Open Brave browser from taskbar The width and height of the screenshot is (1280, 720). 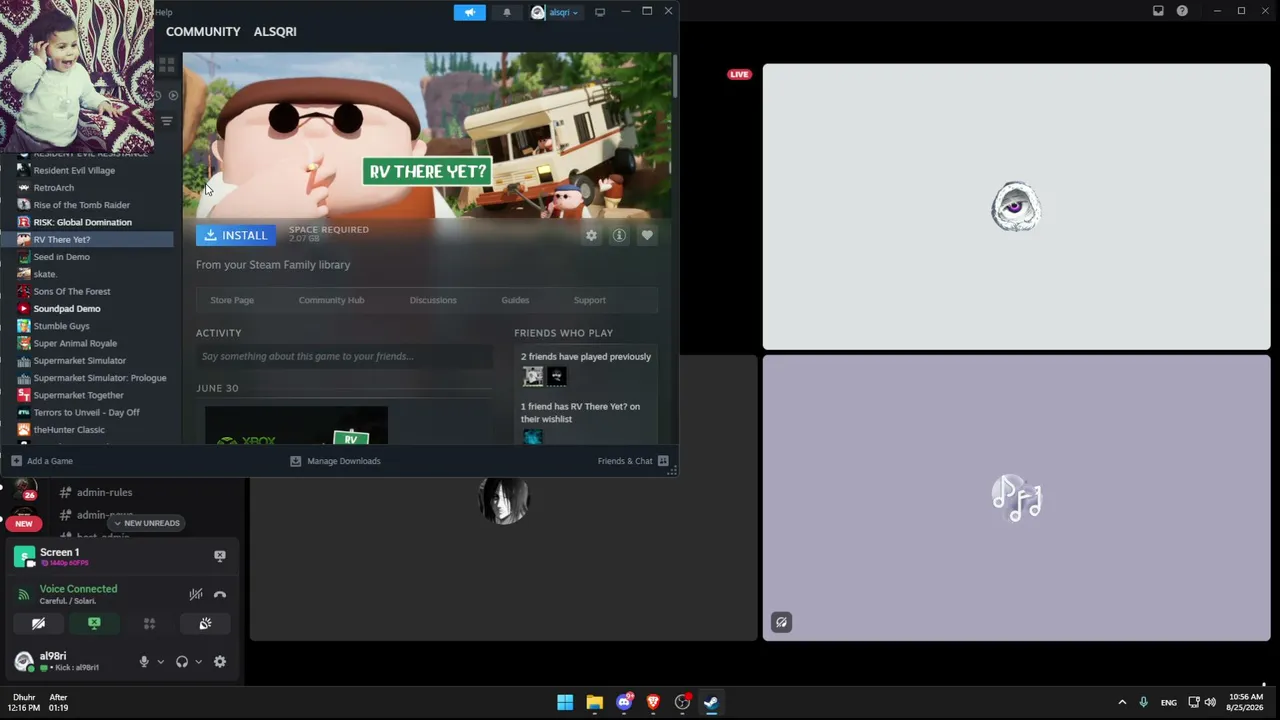[x=653, y=702]
